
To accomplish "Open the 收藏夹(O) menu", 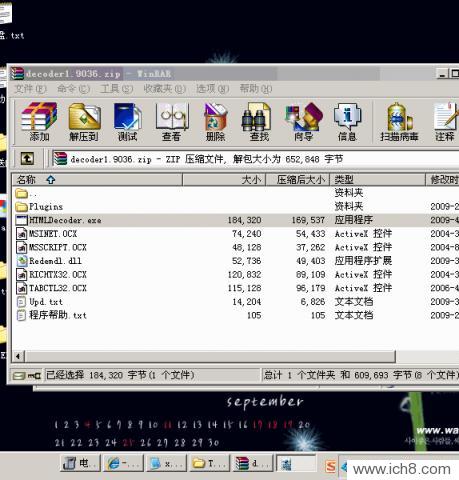I will coord(164,89).
